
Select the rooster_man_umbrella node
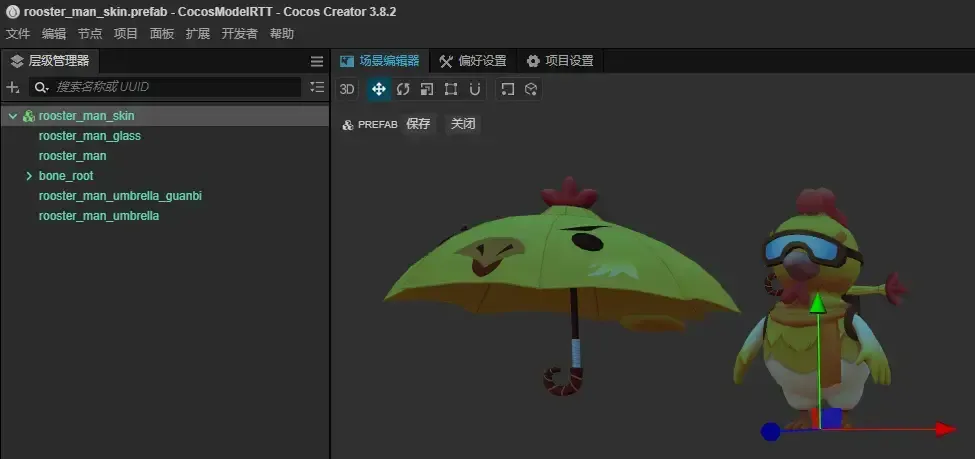pos(99,216)
